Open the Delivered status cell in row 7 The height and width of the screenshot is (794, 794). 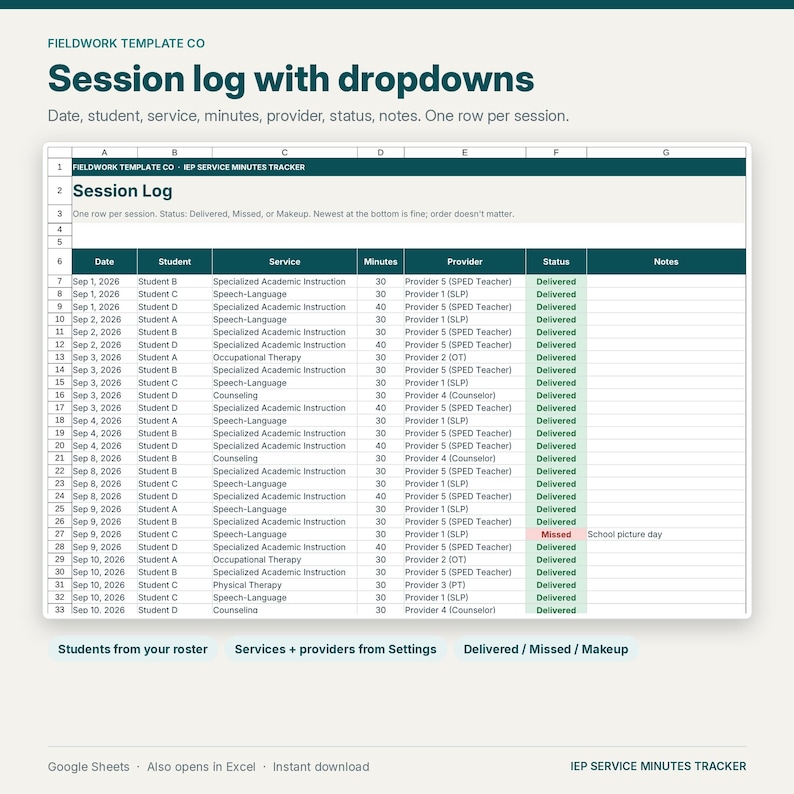[556, 282]
